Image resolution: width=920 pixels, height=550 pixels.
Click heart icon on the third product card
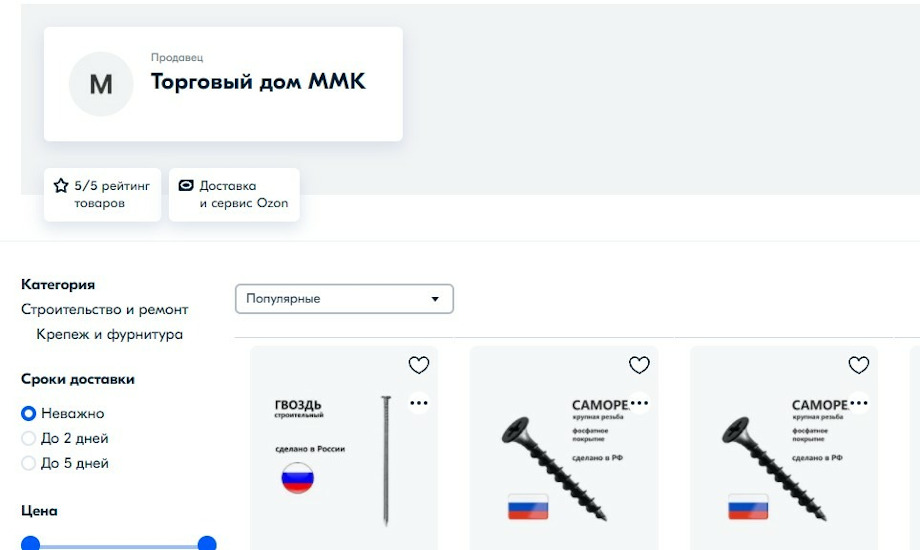point(859,365)
